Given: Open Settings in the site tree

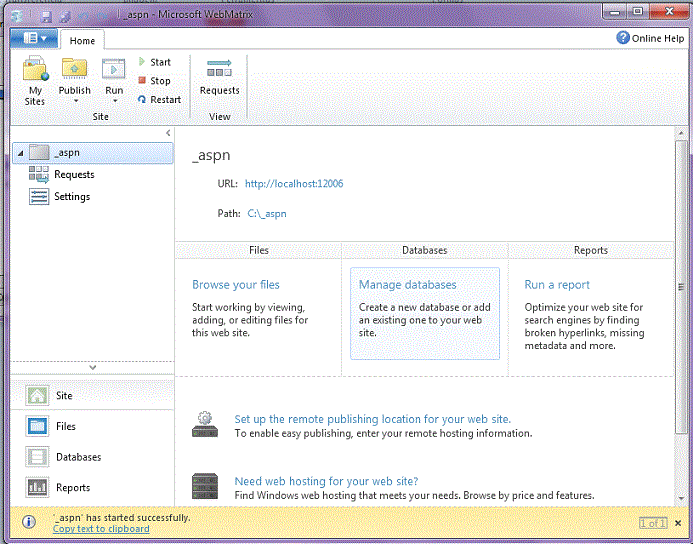Looking at the screenshot, I should (x=72, y=197).
